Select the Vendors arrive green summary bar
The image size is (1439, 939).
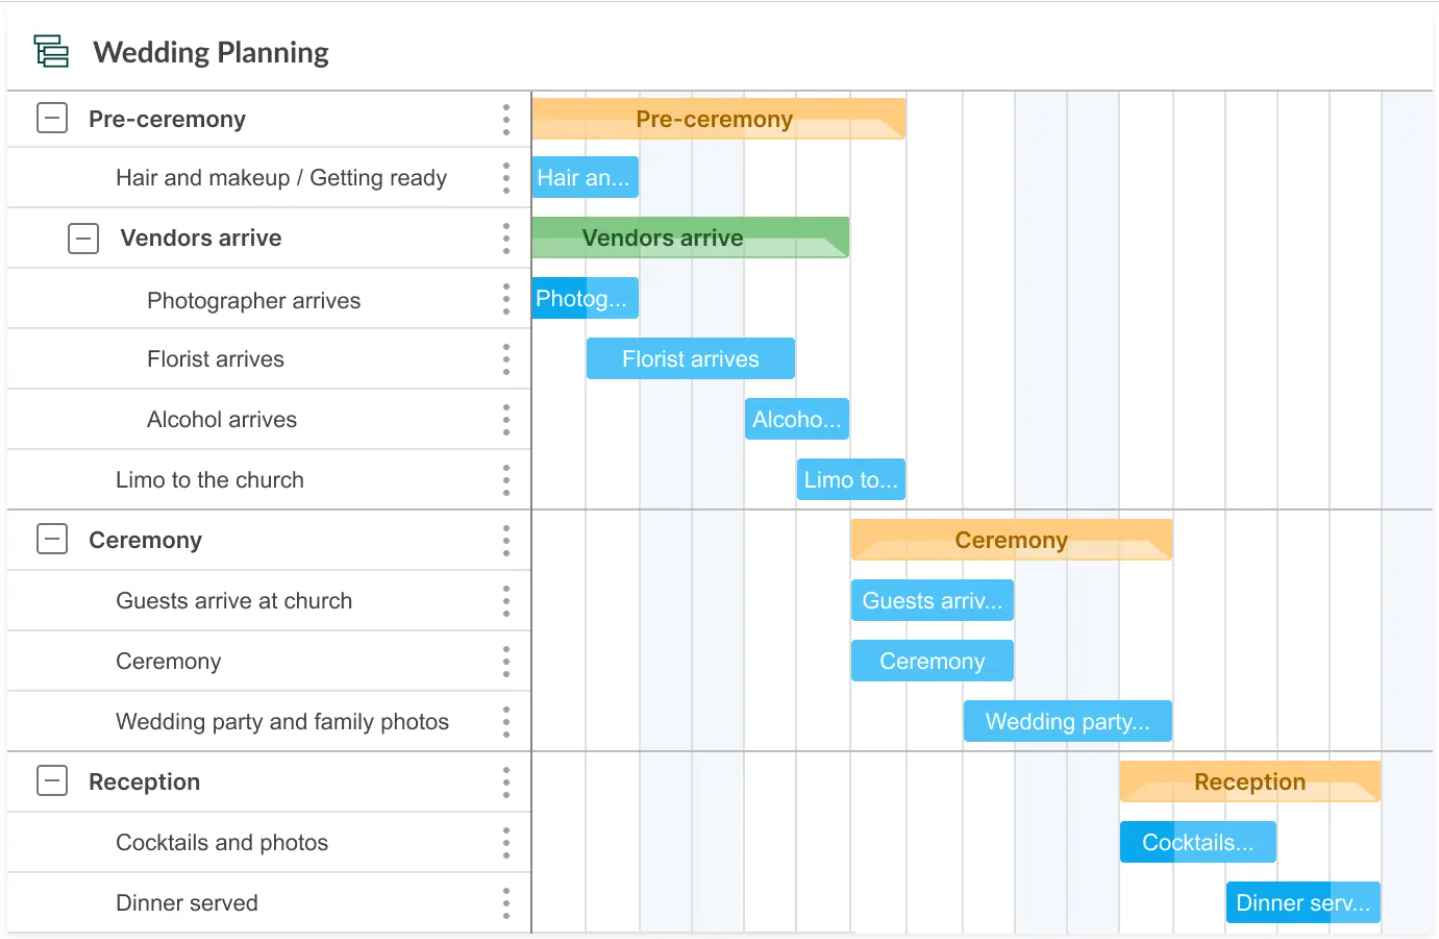coord(690,238)
